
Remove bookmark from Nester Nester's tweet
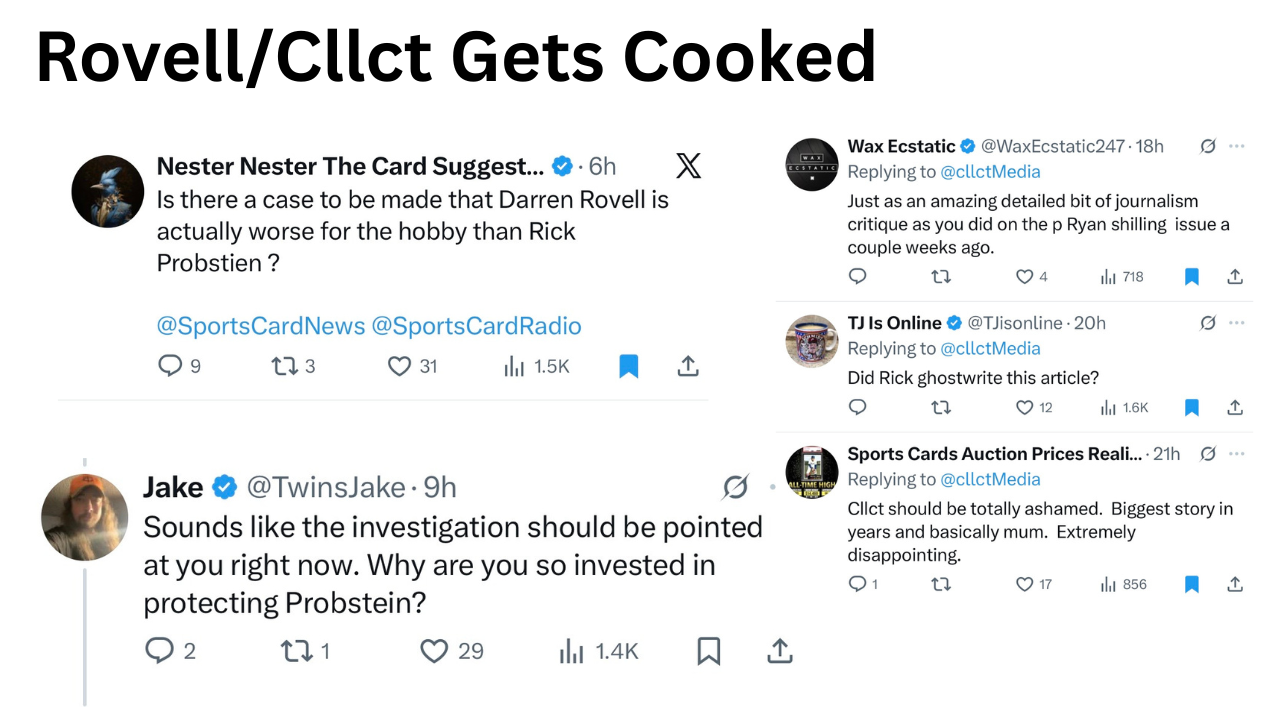628,367
